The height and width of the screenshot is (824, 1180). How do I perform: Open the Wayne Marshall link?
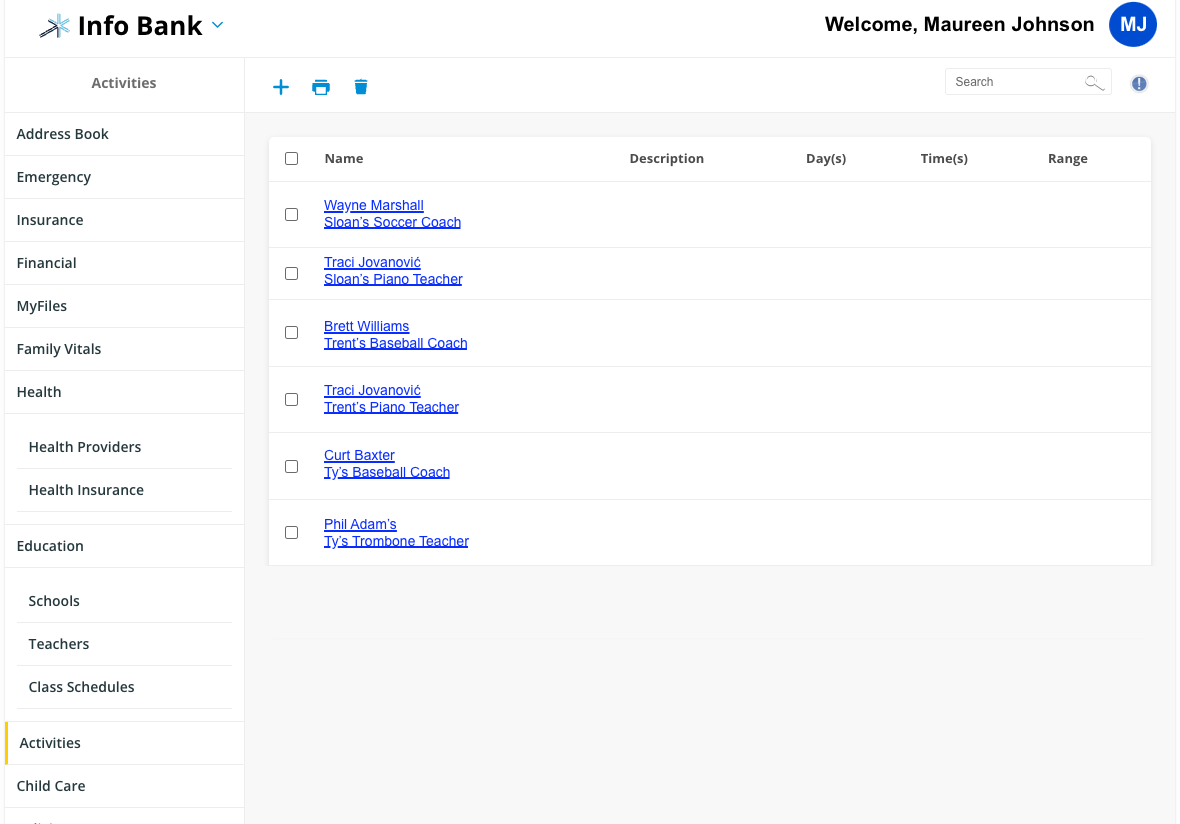(373, 205)
